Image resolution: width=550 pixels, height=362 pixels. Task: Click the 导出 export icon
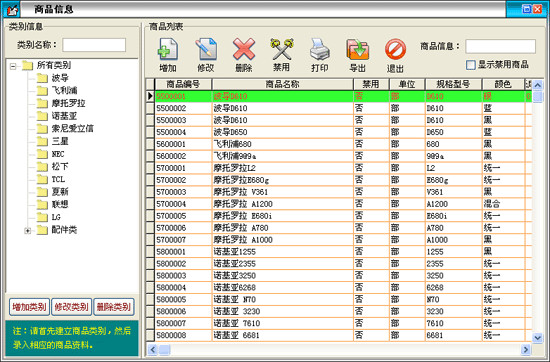357,49
